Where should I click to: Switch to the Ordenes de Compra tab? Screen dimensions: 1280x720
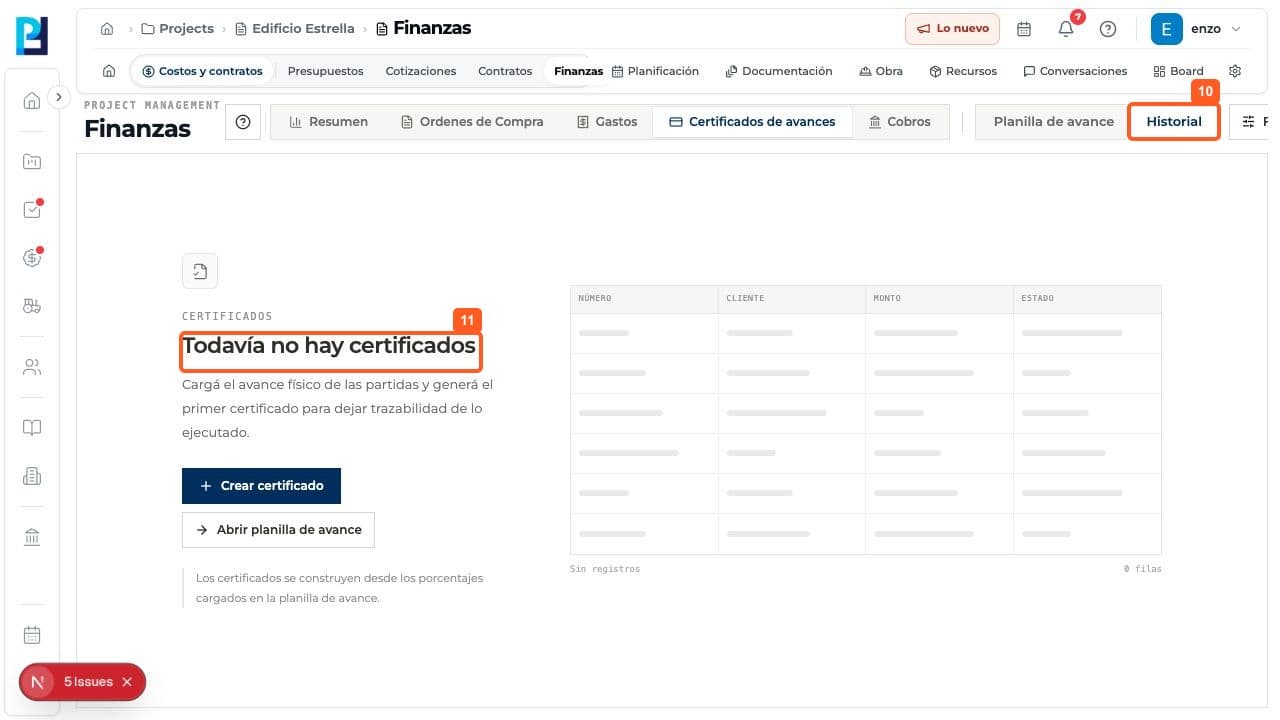(x=472, y=122)
